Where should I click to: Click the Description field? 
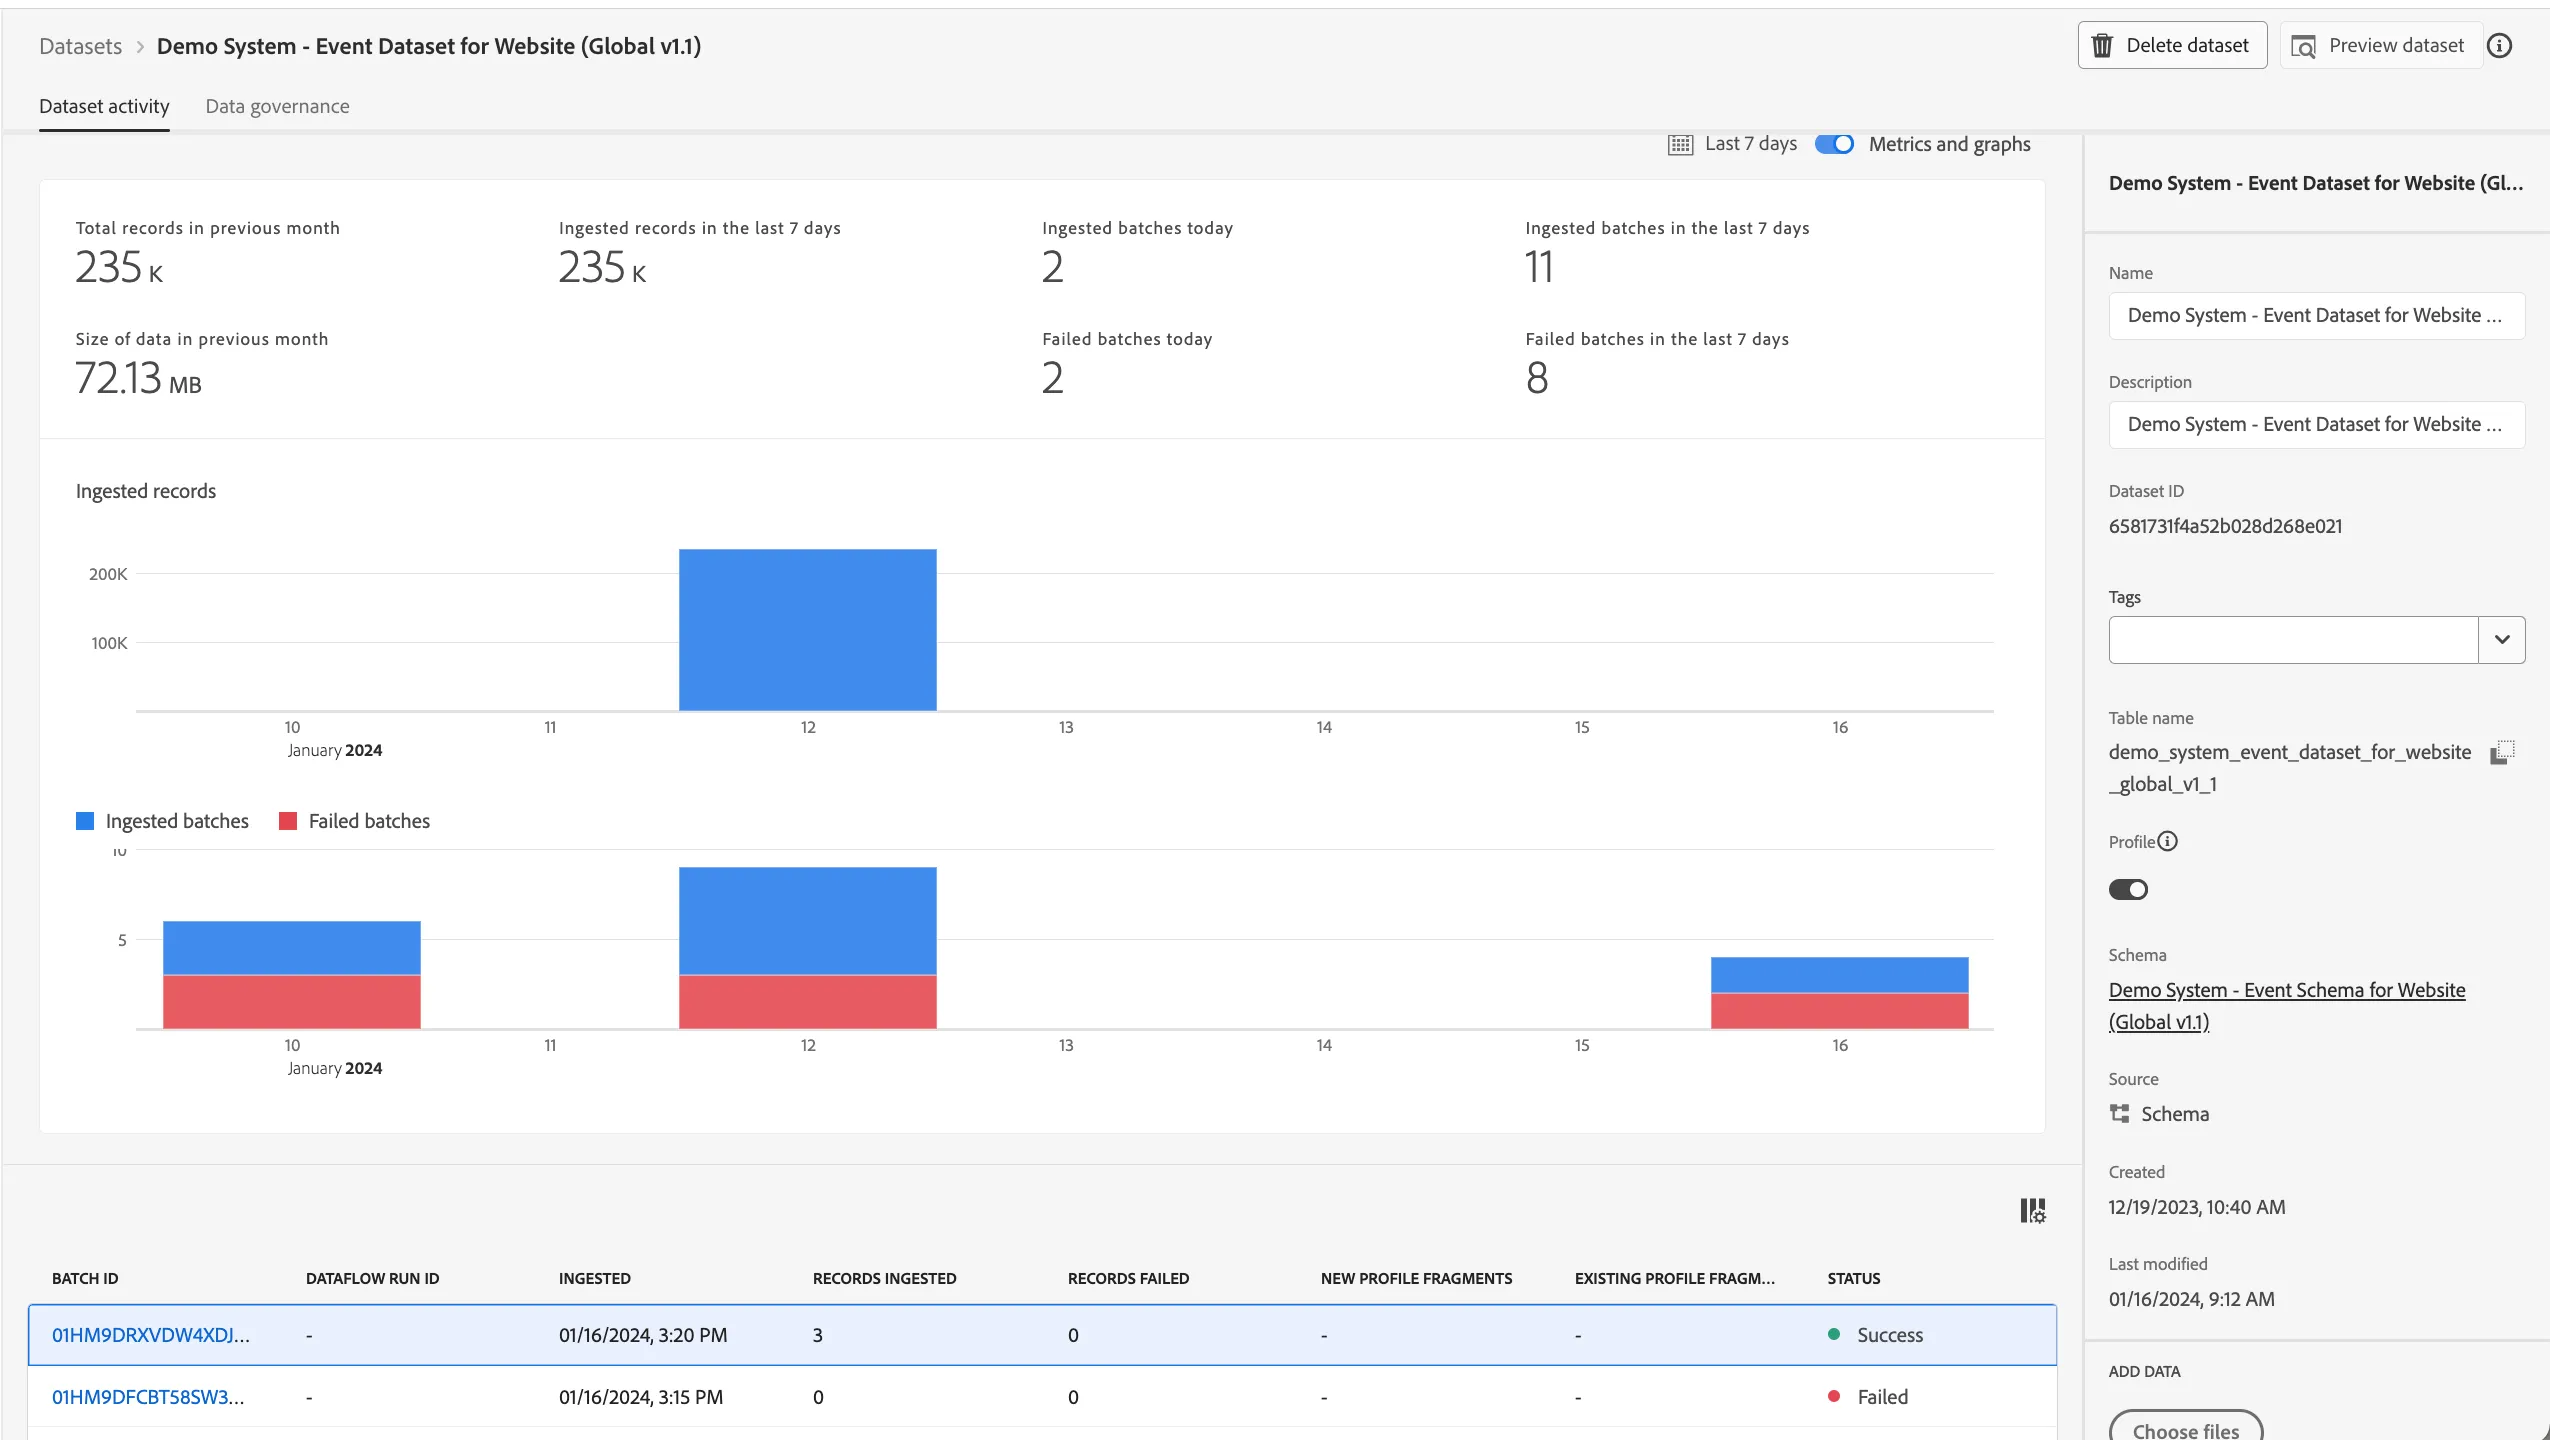pyautogui.click(x=2316, y=425)
